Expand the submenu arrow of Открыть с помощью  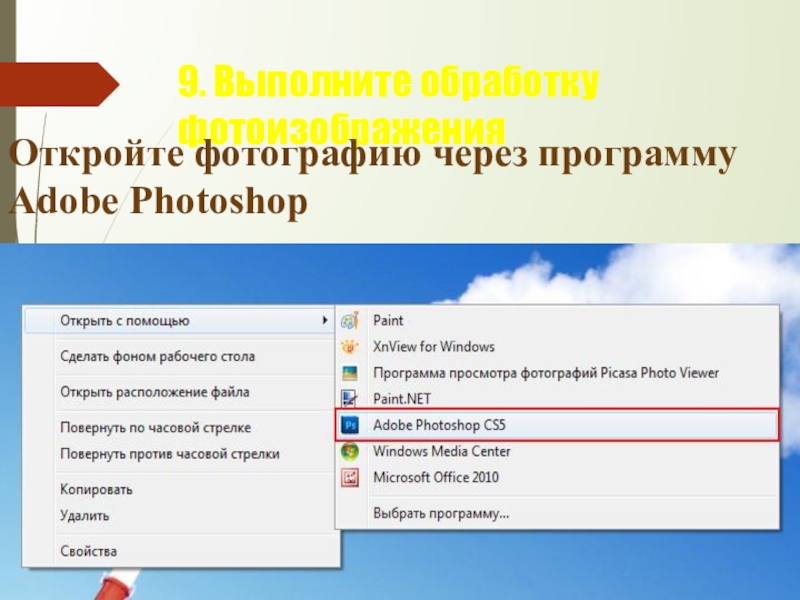(325, 320)
